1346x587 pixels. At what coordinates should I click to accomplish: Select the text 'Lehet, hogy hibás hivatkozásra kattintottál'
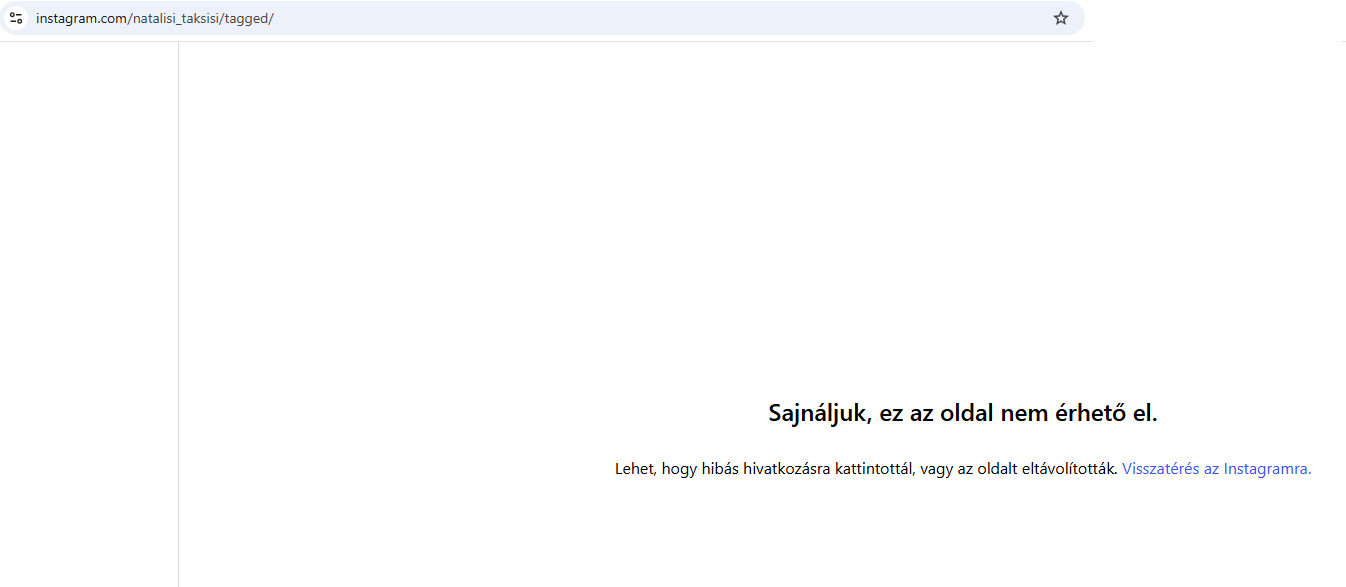(763, 468)
